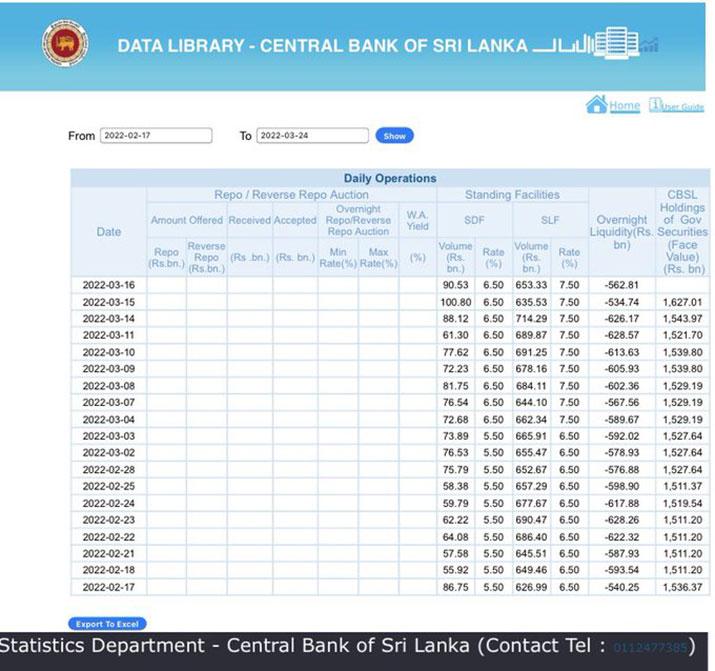Click SLF volume value 690.47
The image size is (715, 671).
coord(531,520)
